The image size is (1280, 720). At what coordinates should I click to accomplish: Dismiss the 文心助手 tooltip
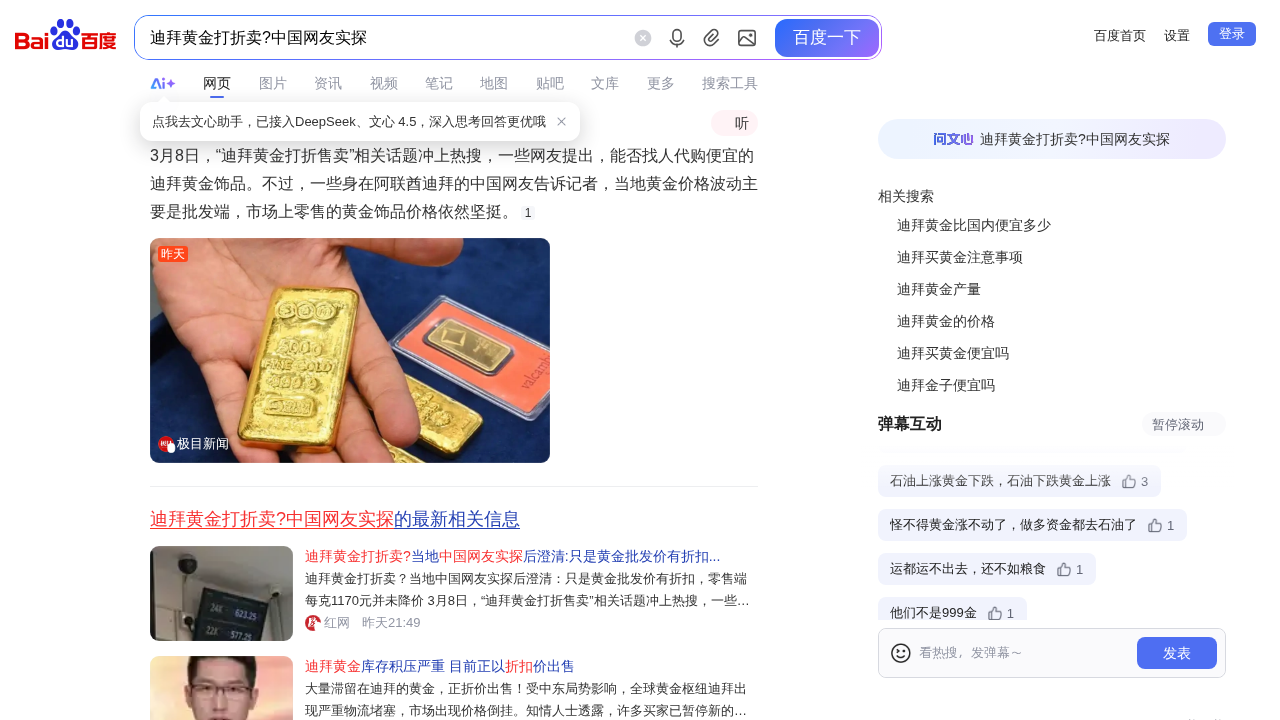point(562,122)
